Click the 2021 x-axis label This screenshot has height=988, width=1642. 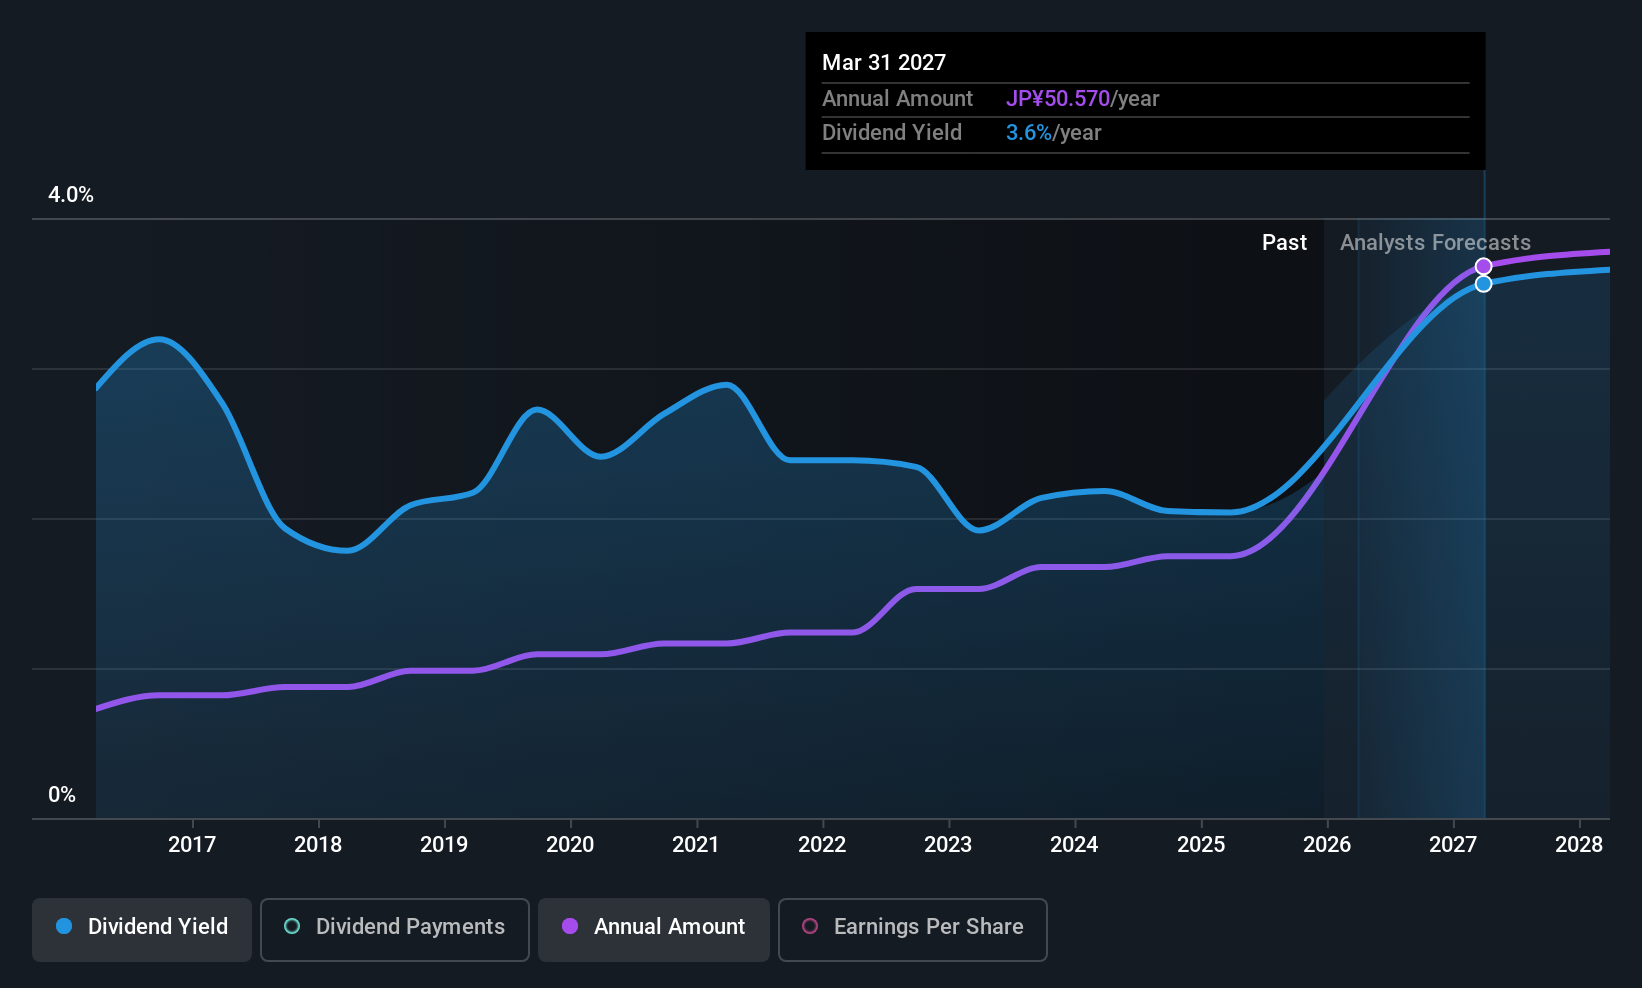(x=696, y=844)
